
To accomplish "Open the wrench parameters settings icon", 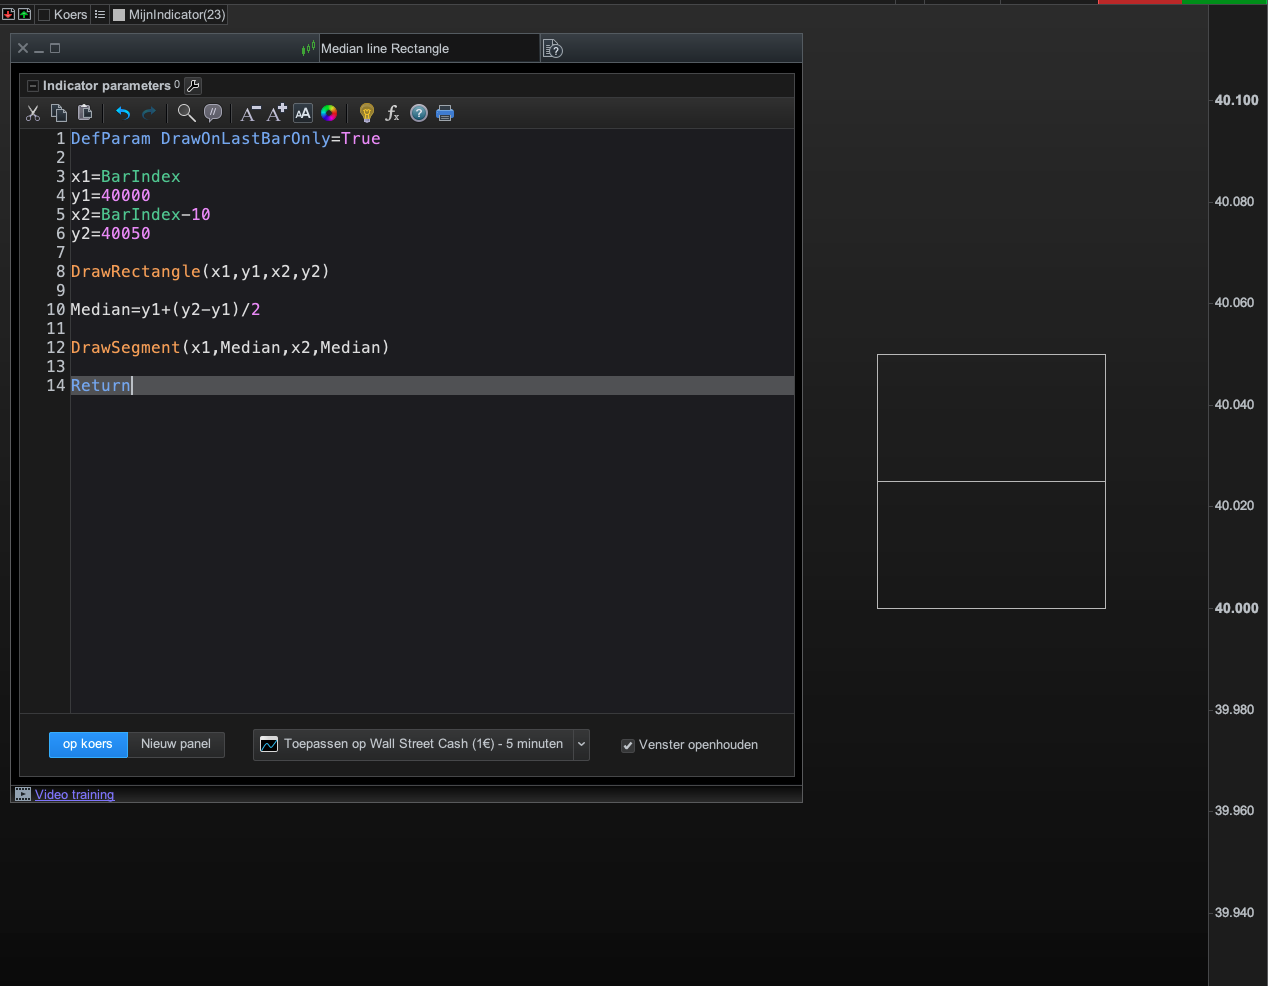I will [193, 86].
